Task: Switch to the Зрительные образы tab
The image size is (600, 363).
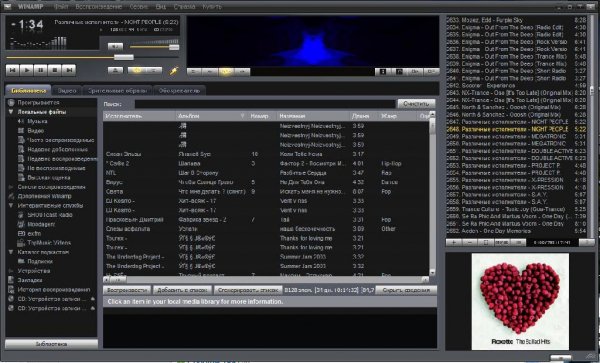Action: (117, 91)
